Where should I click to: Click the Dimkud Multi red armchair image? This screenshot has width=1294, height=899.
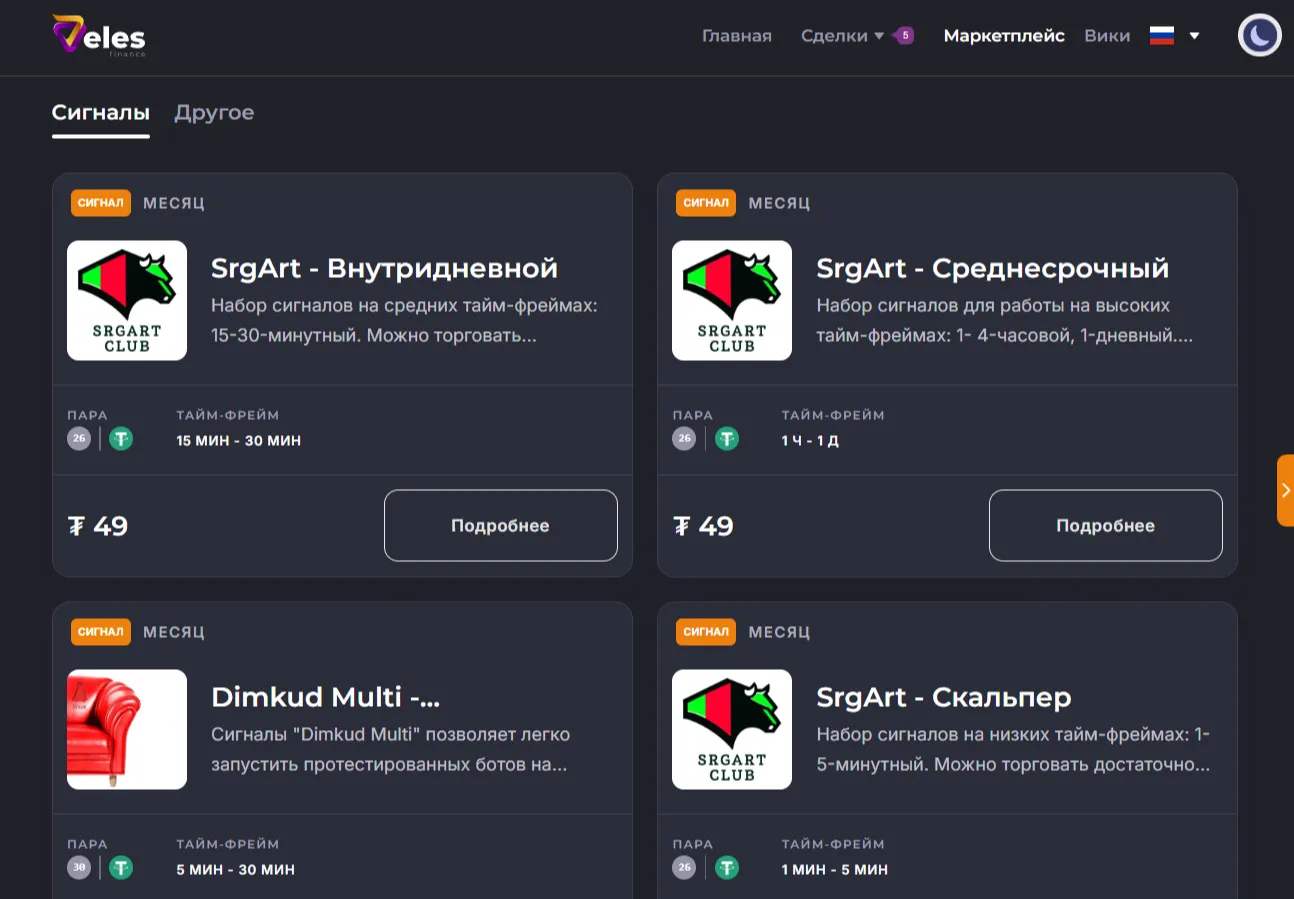pyautogui.click(x=127, y=729)
